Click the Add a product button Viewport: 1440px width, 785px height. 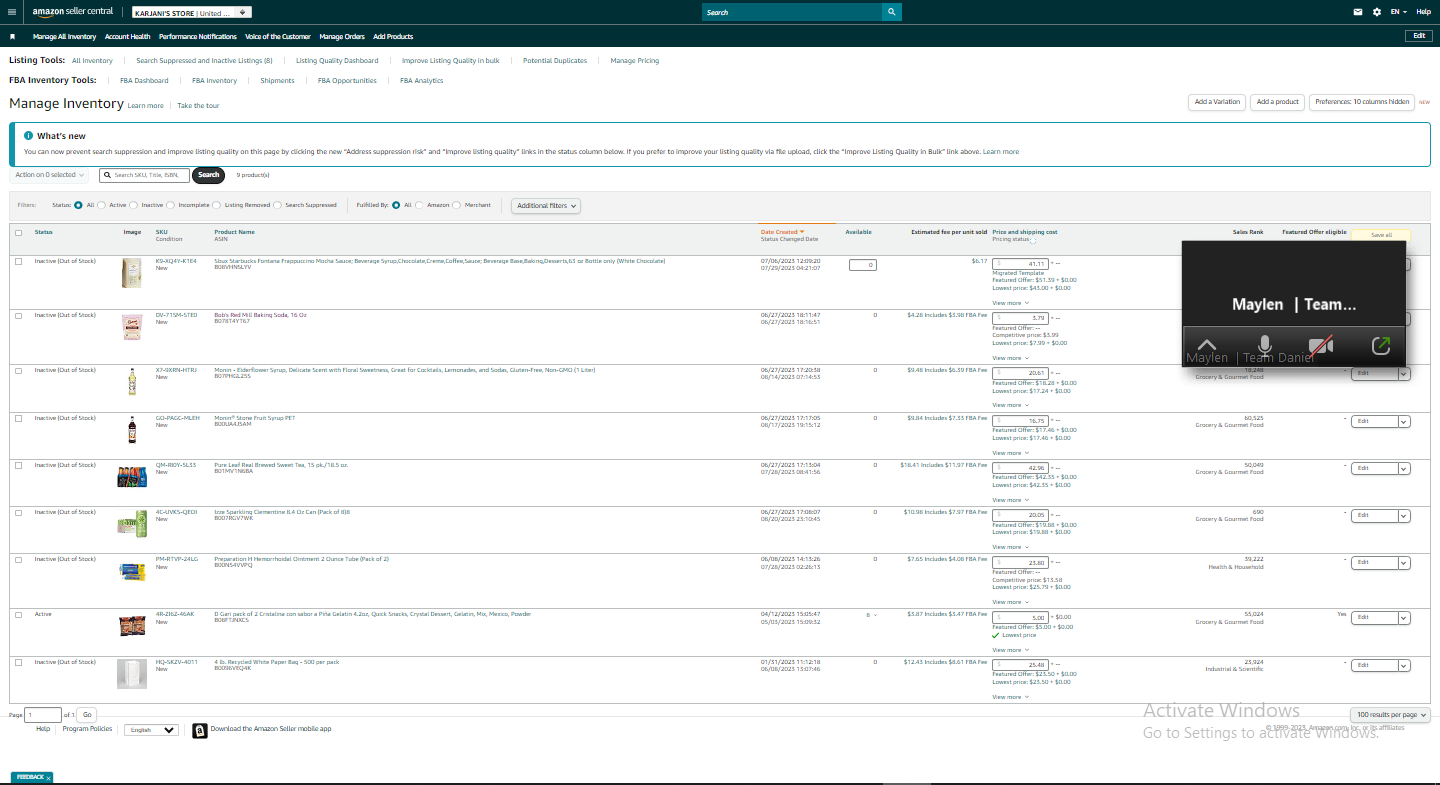tap(1277, 102)
